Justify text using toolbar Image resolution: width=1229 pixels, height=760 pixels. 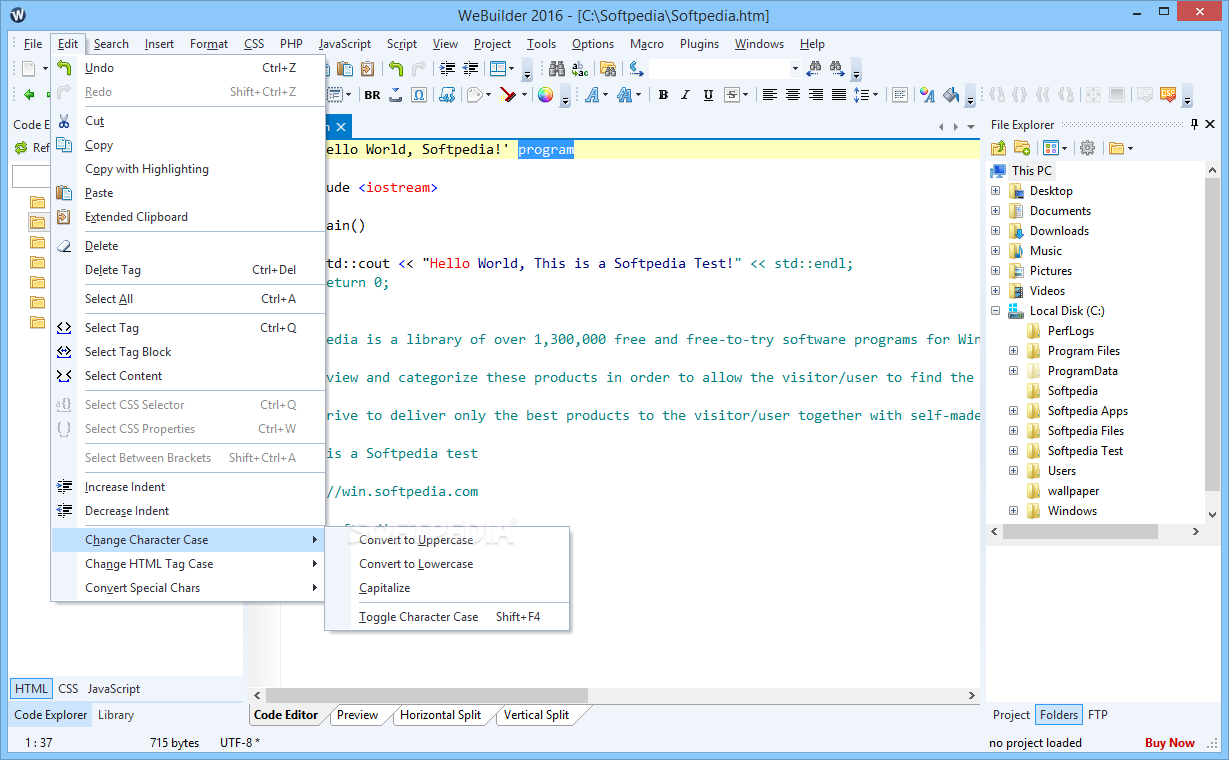coord(839,95)
